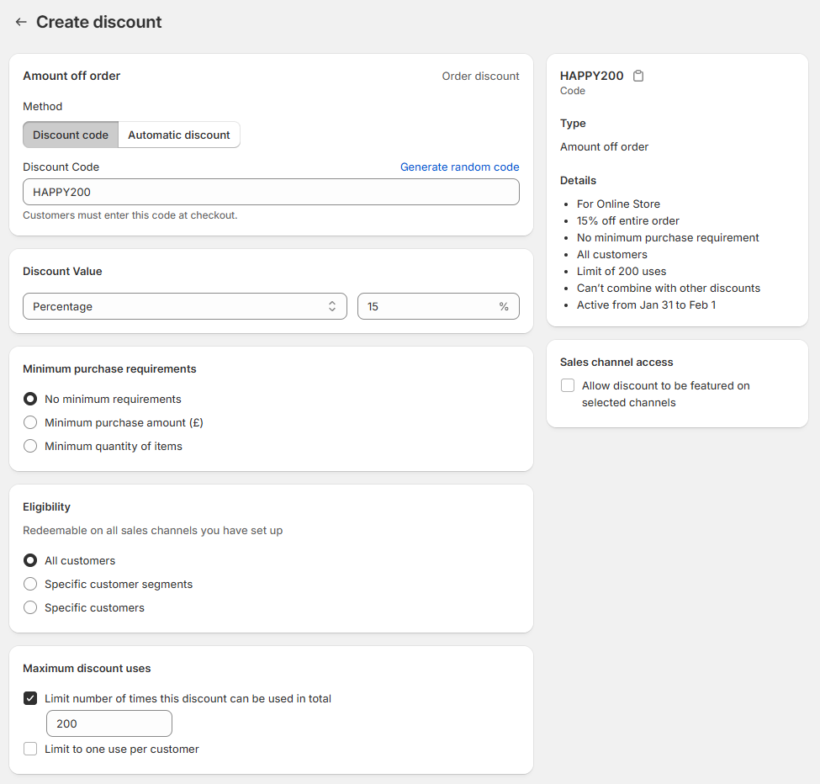The image size is (820, 784).
Task: Choose Minimum purchase amount (£) option
Action: (30, 423)
